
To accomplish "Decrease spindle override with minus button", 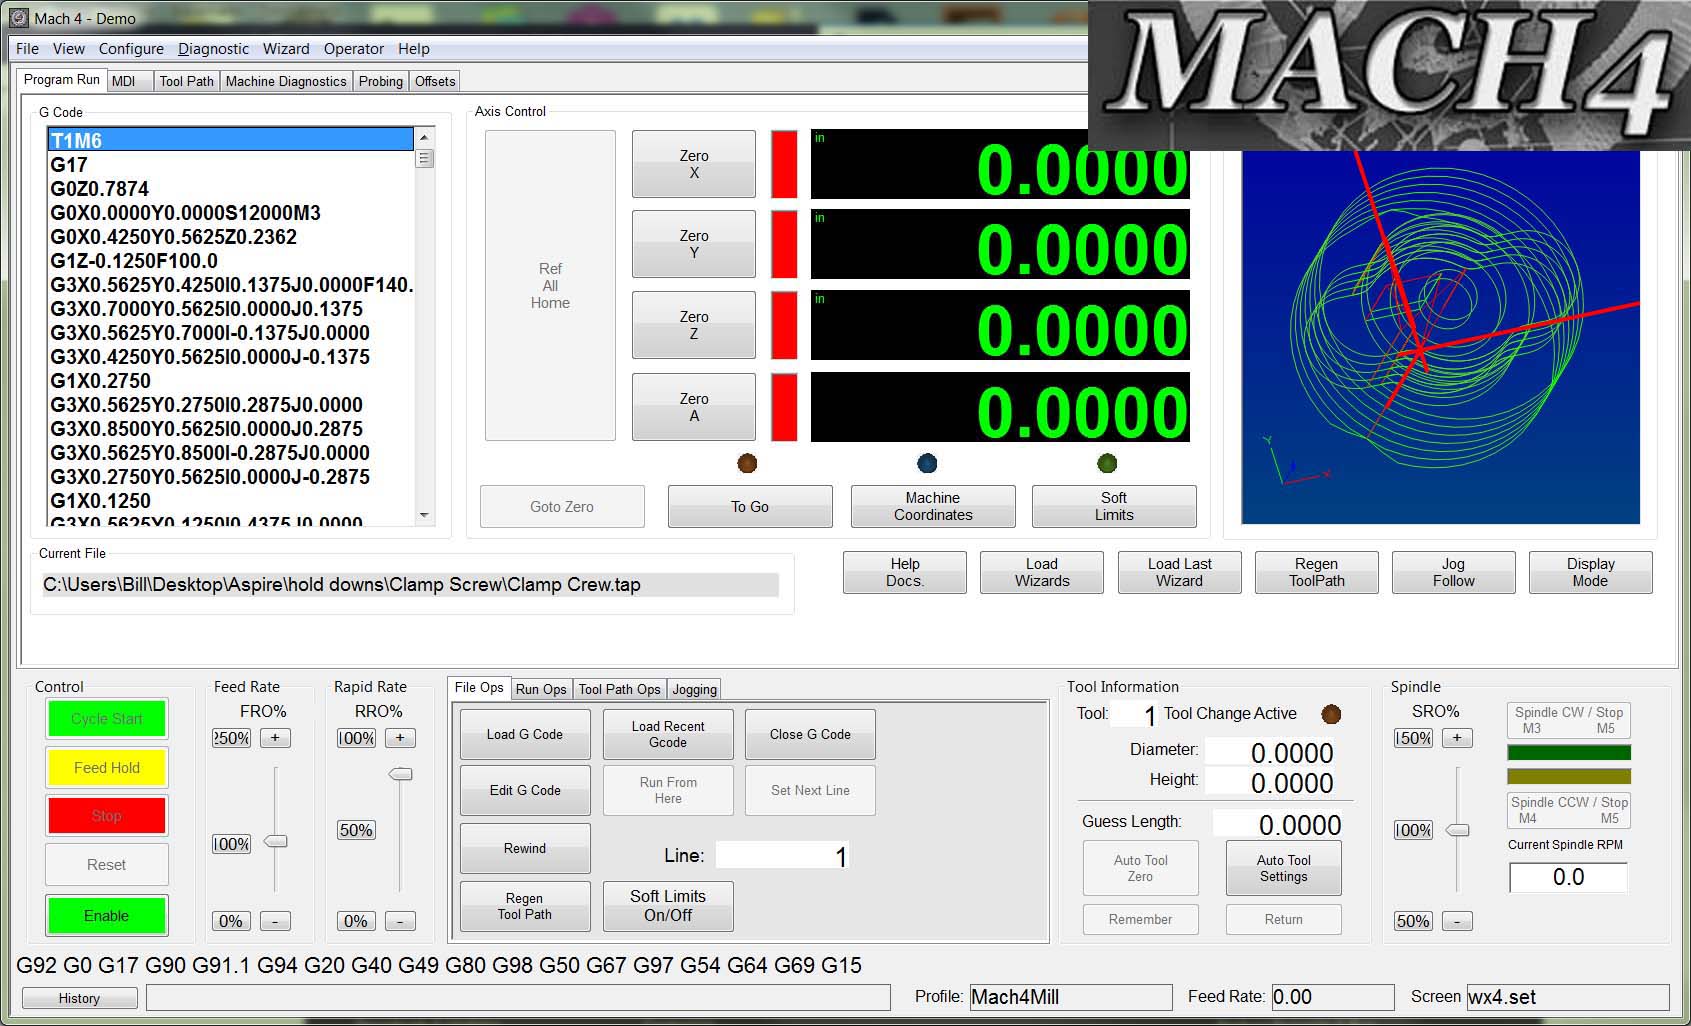I will coord(1457,921).
